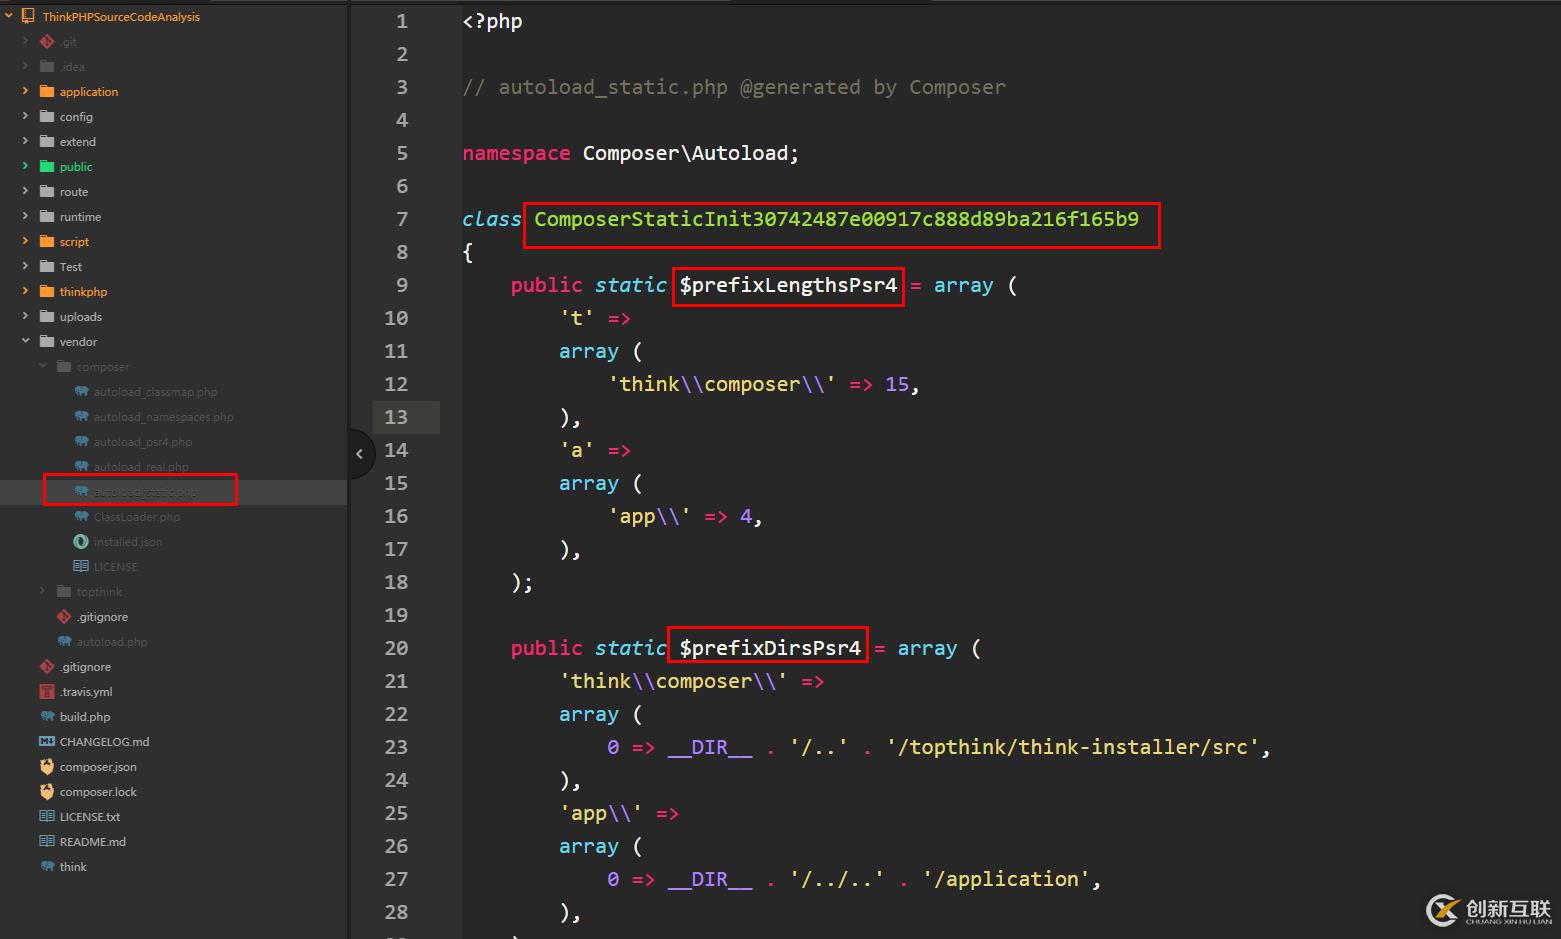The width and height of the screenshot is (1561, 939).
Task: Click the PHP elephant icon beside build.php
Action: click(x=47, y=717)
